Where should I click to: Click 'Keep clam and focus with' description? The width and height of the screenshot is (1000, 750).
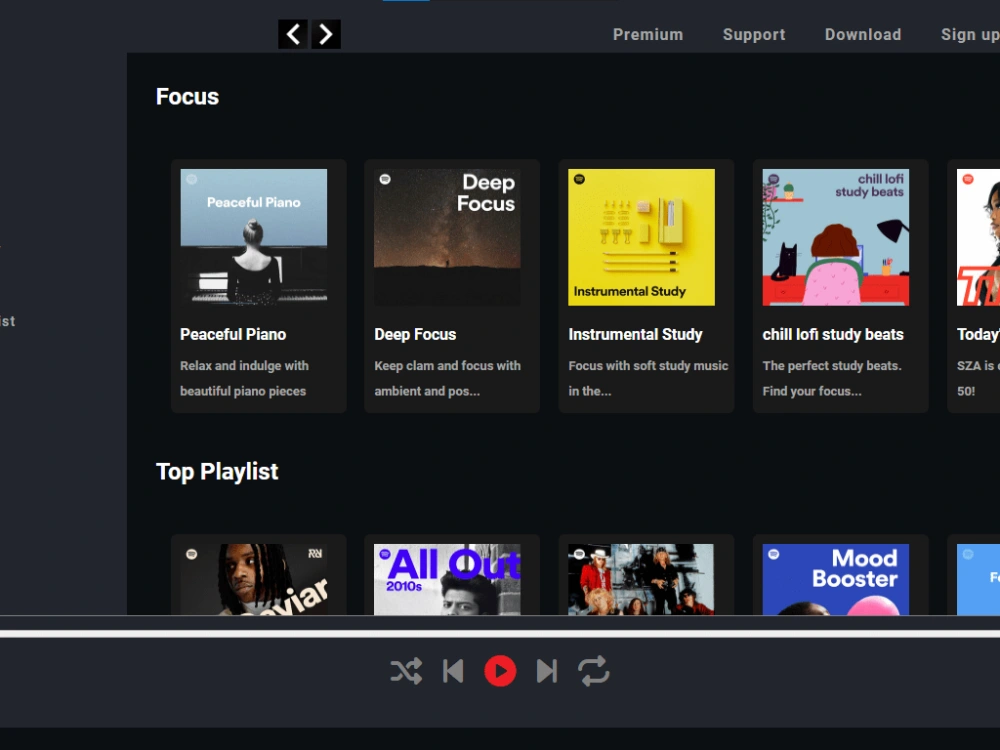point(447,365)
